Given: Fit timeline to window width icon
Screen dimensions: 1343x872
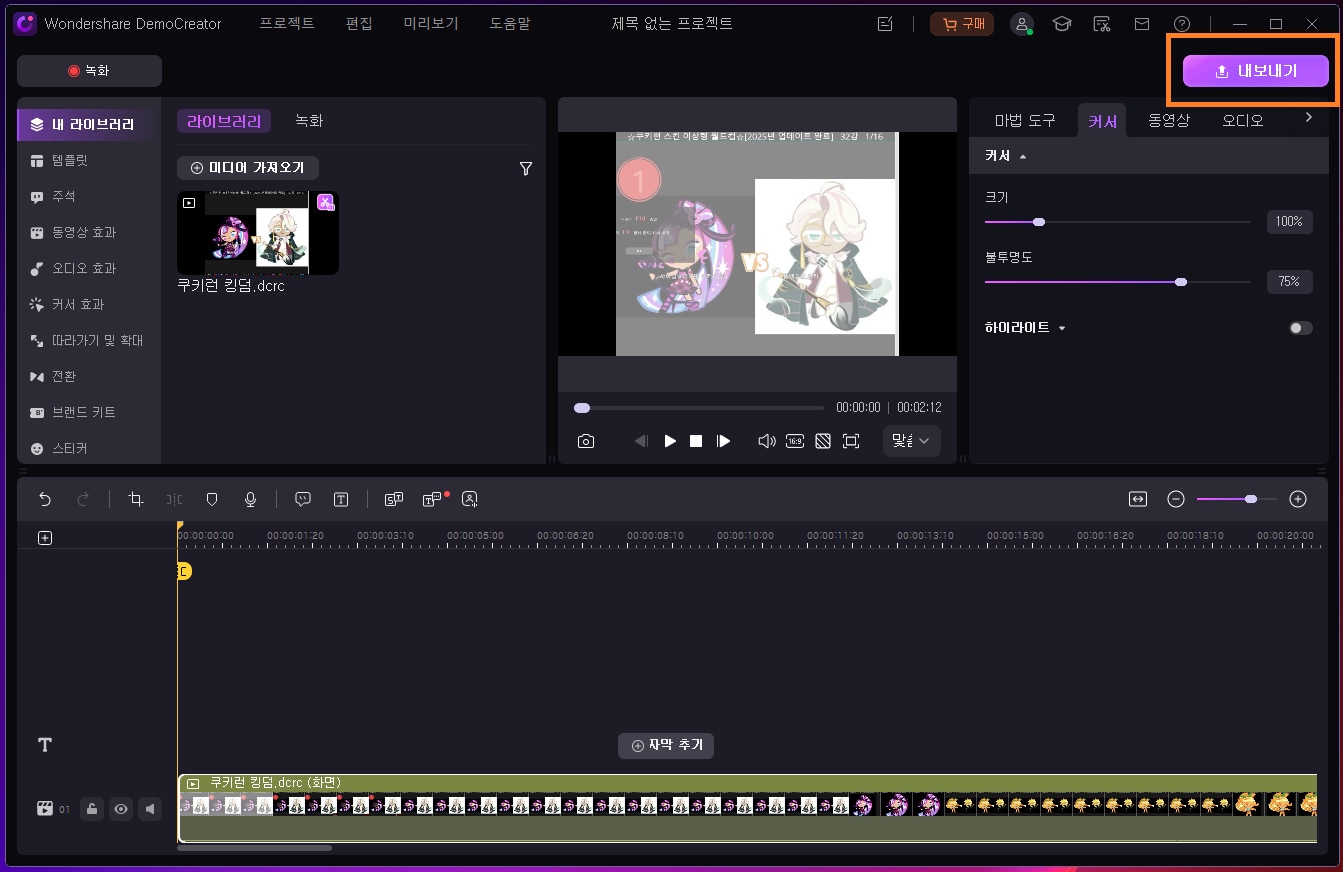Looking at the screenshot, I should click(1138, 499).
